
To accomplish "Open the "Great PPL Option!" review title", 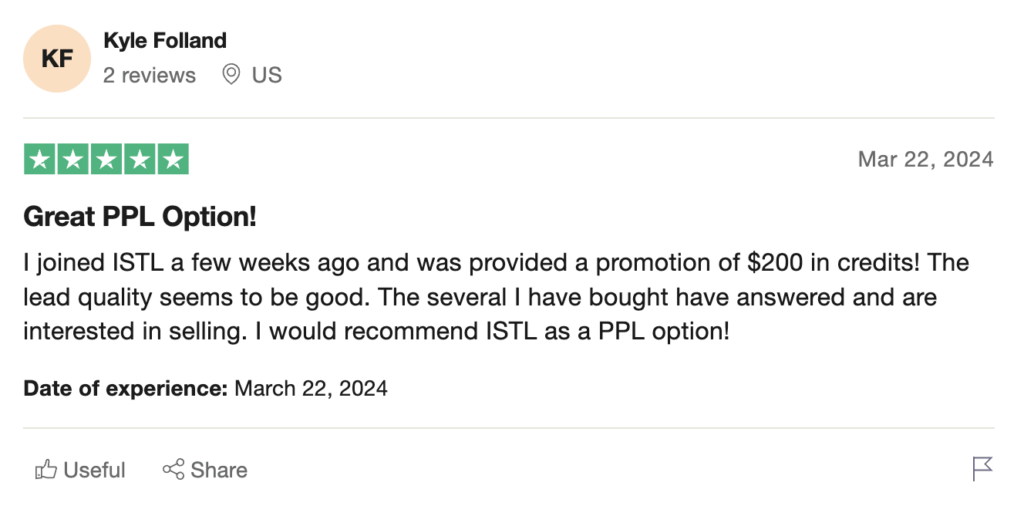I will [x=138, y=216].
